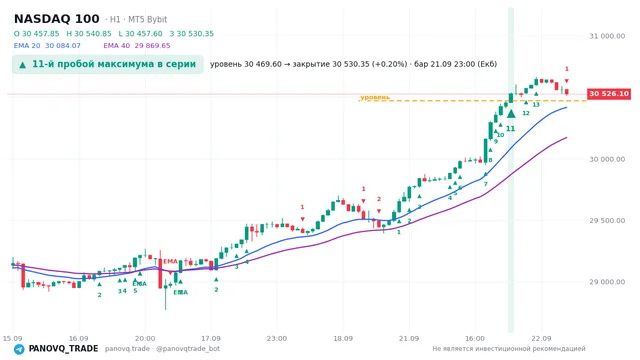Click the 21.09 date axis label
This screenshot has height=360, width=640.
409,338
